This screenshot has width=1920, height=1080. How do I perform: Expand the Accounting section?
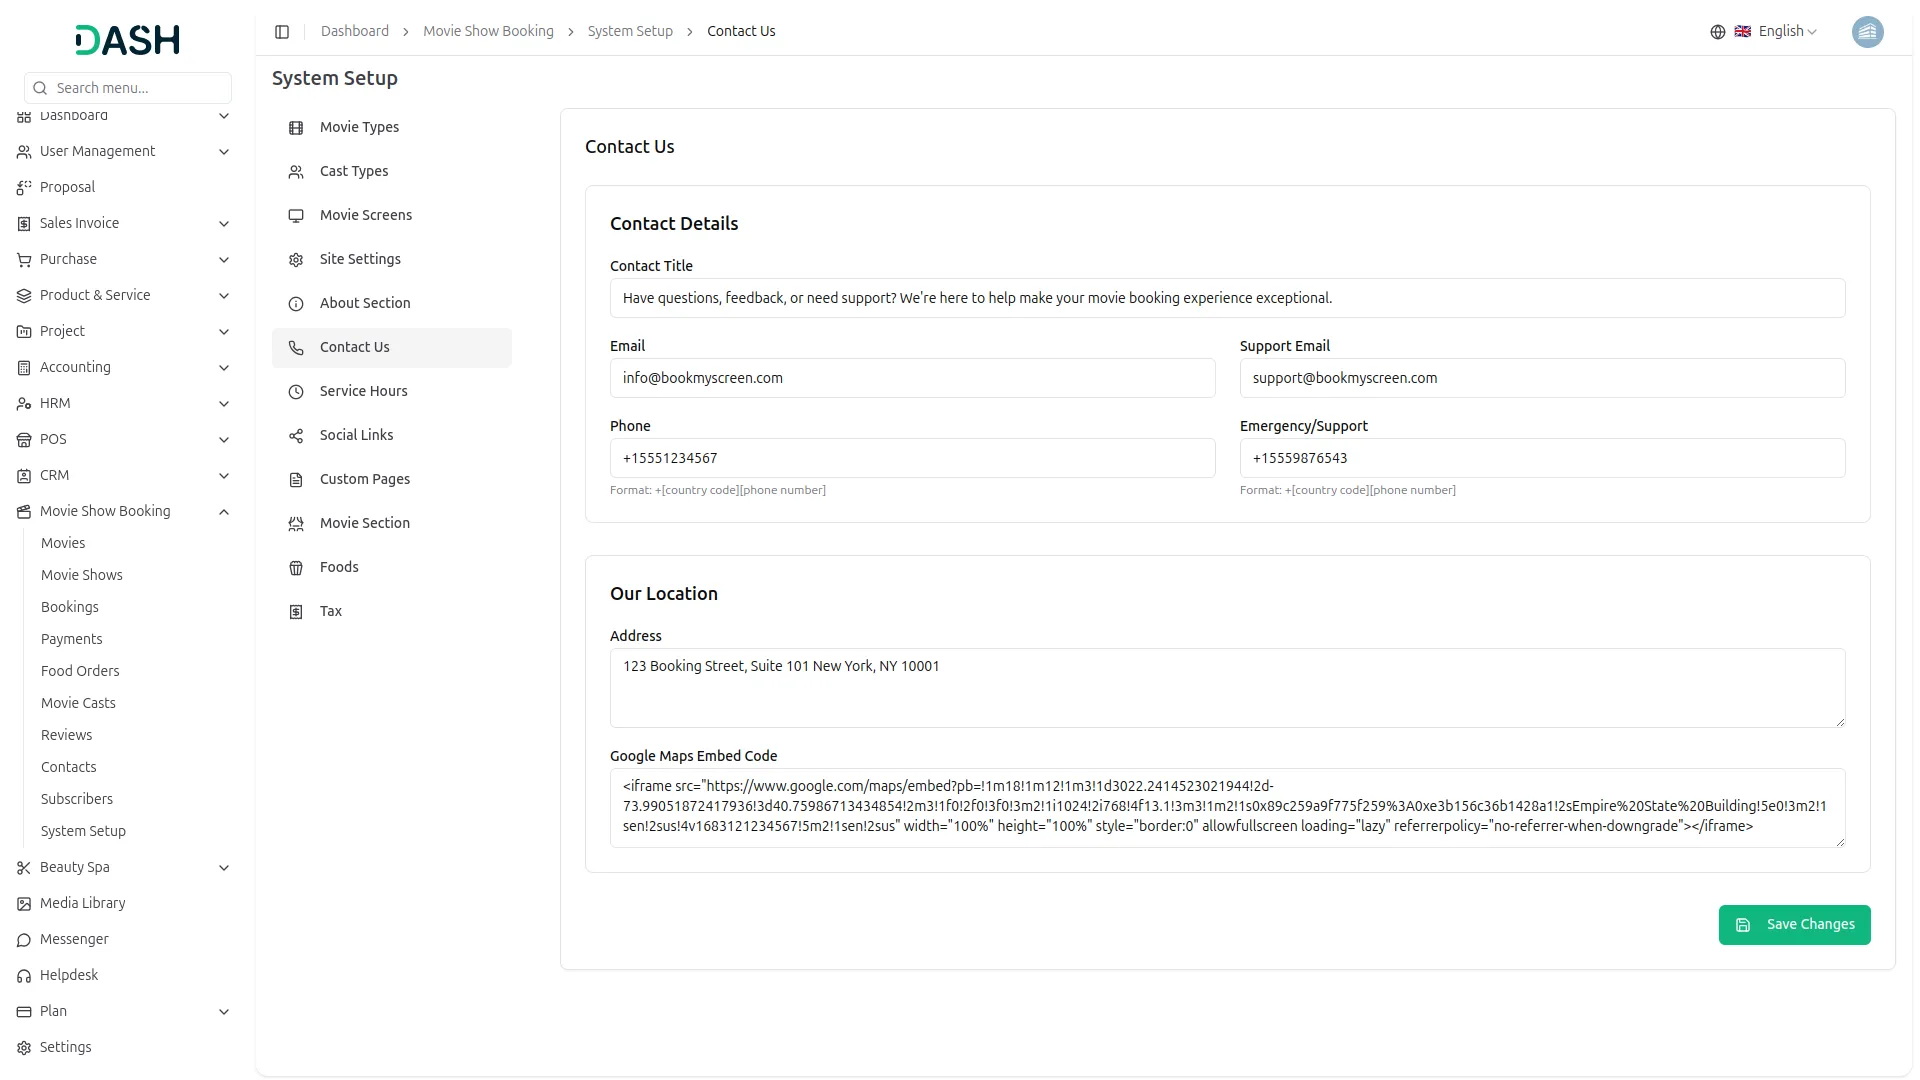click(x=224, y=368)
